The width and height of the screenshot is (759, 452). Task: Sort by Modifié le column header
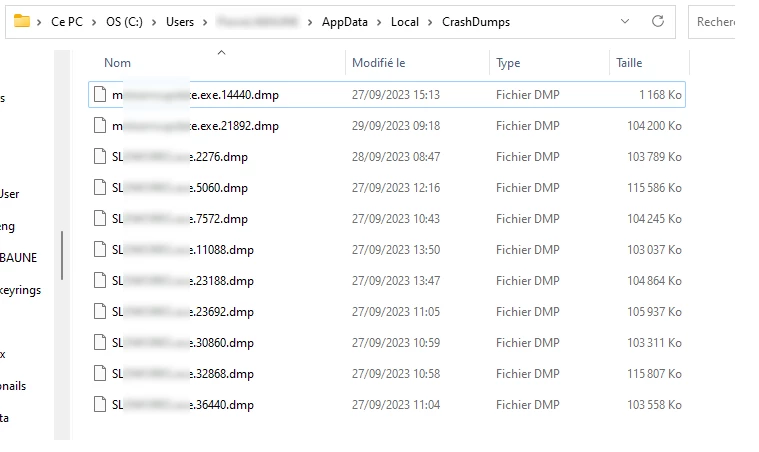point(379,63)
